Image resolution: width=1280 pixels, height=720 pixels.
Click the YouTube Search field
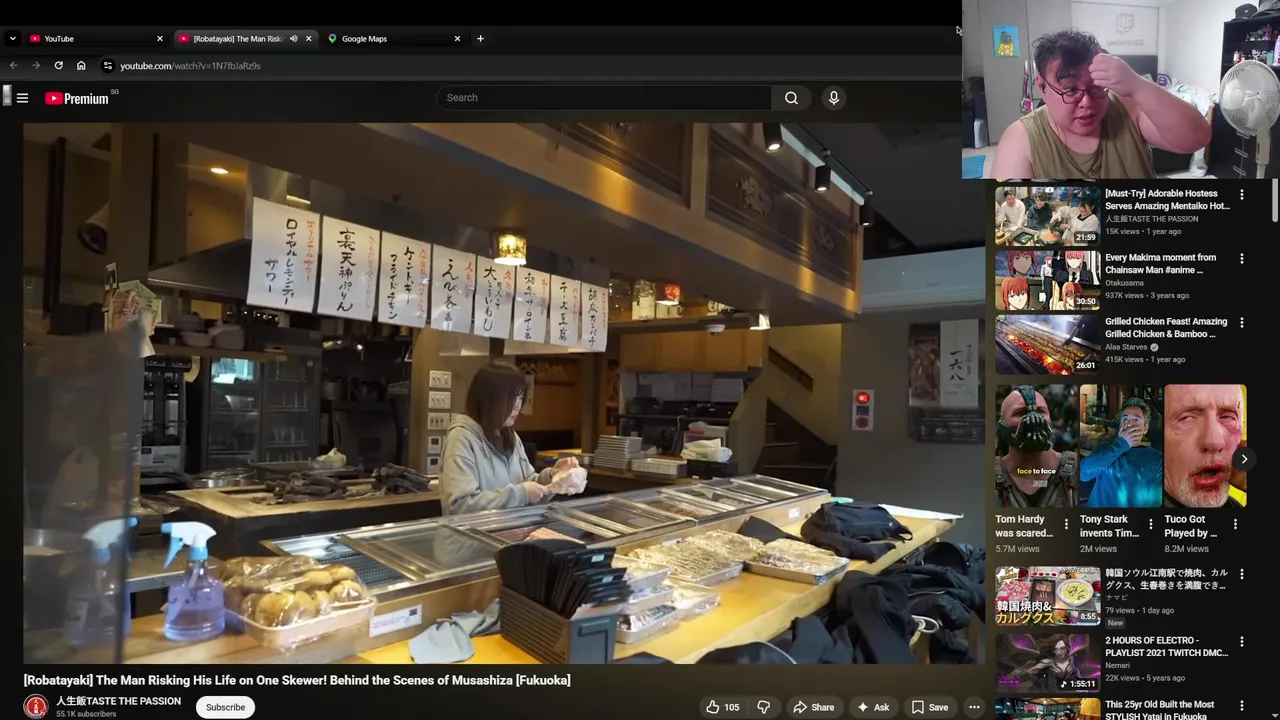point(603,98)
